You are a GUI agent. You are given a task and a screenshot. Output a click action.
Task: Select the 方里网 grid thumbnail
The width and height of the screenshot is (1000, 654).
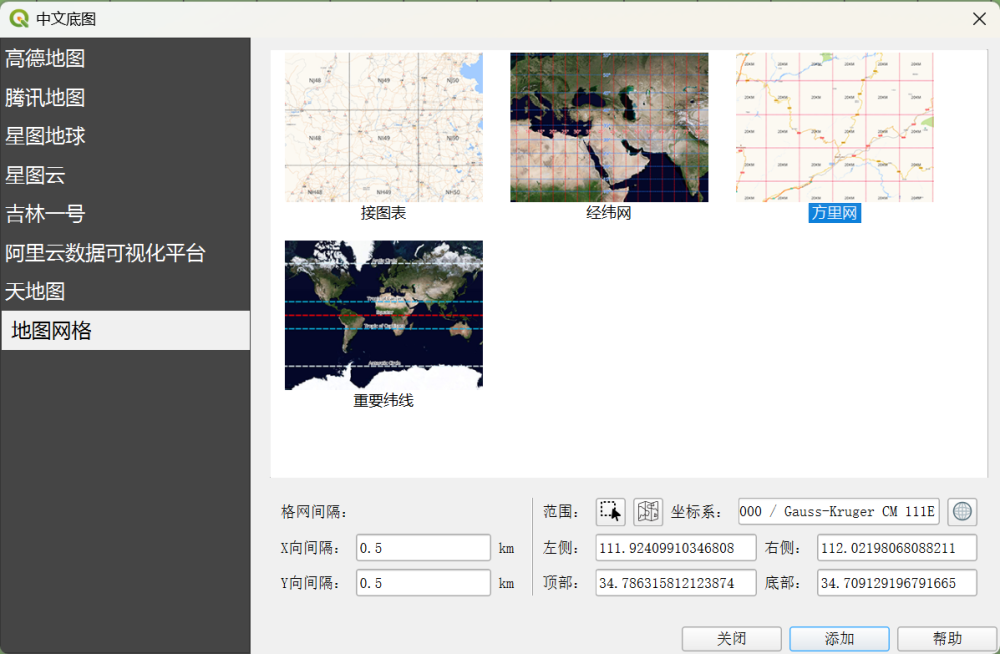[834, 128]
